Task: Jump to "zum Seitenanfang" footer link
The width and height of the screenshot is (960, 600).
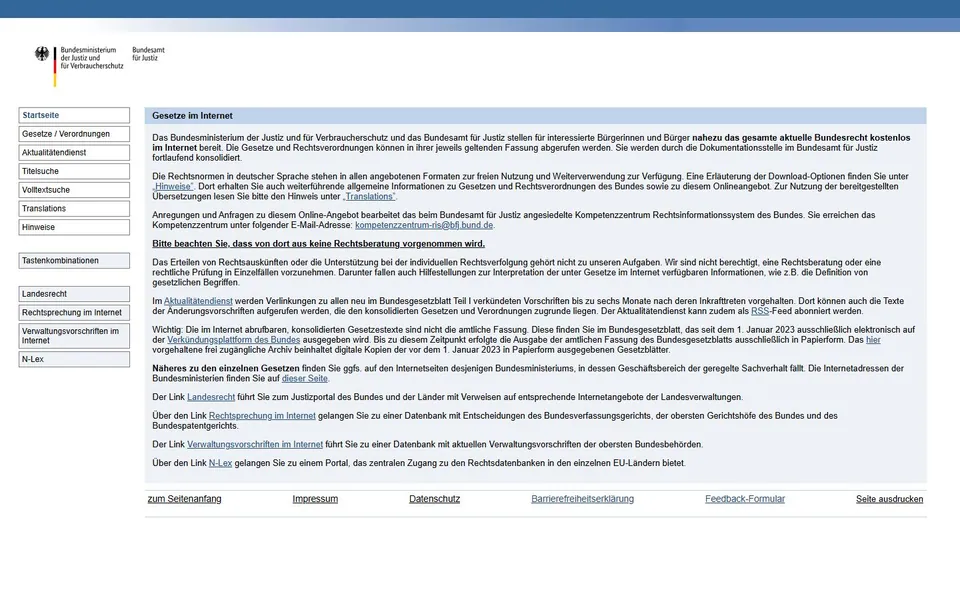Action: click(184, 499)
